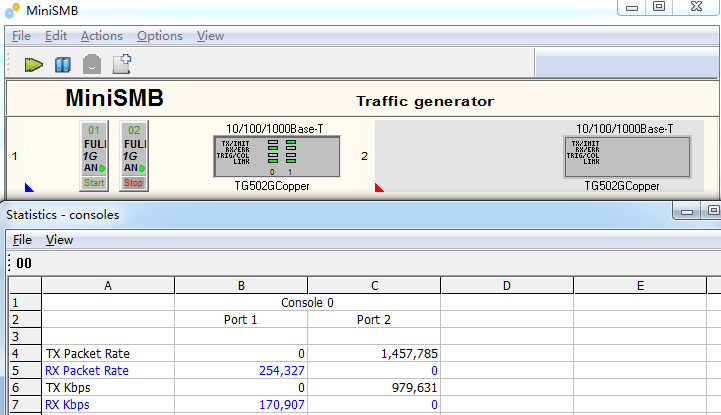
Task: Click the value 254,327 cell
Action: click(x=241, y=370)
